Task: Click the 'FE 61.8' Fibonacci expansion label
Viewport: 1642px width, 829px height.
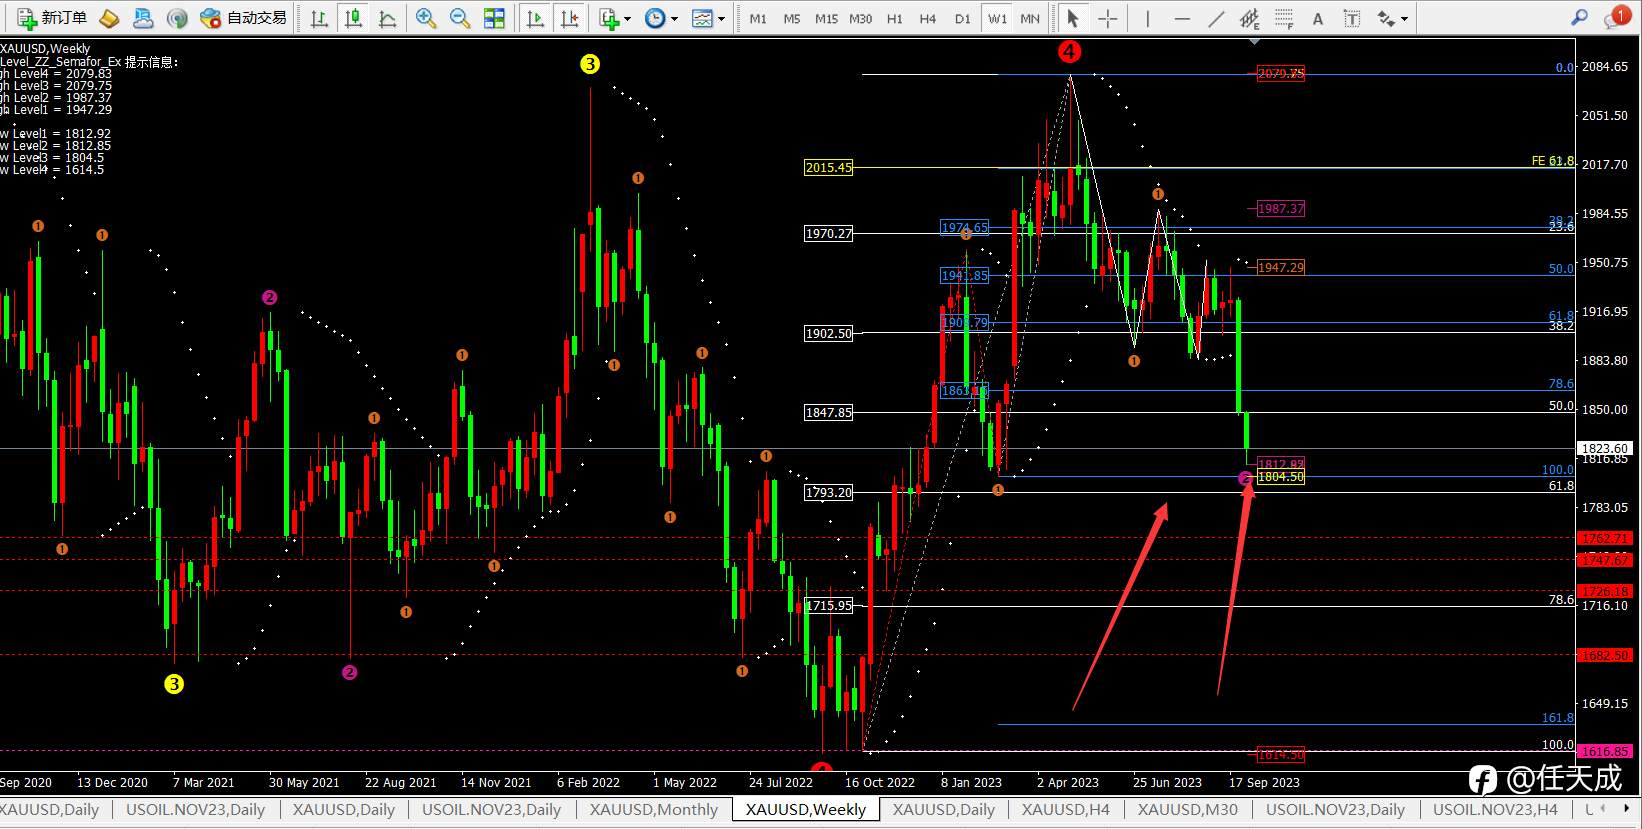Action: tap(1552, 161)
